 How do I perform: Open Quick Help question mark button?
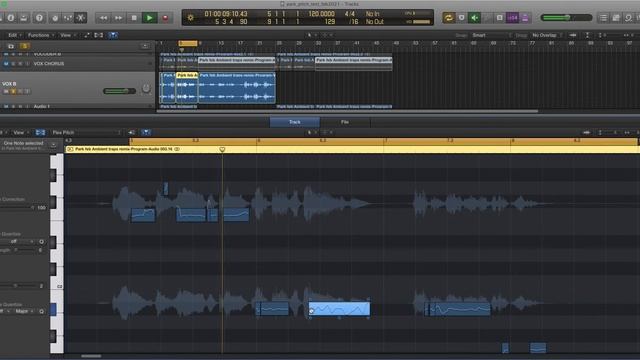pyautogui.click(x=39, y=18)
